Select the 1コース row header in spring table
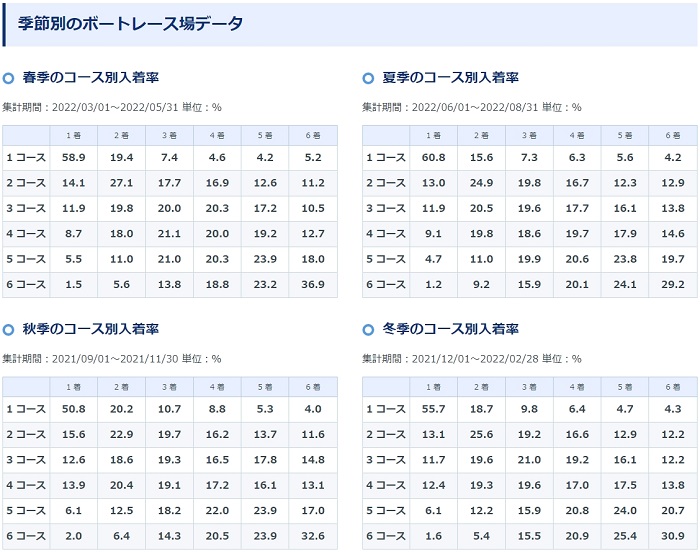 (x=26, y=157)
